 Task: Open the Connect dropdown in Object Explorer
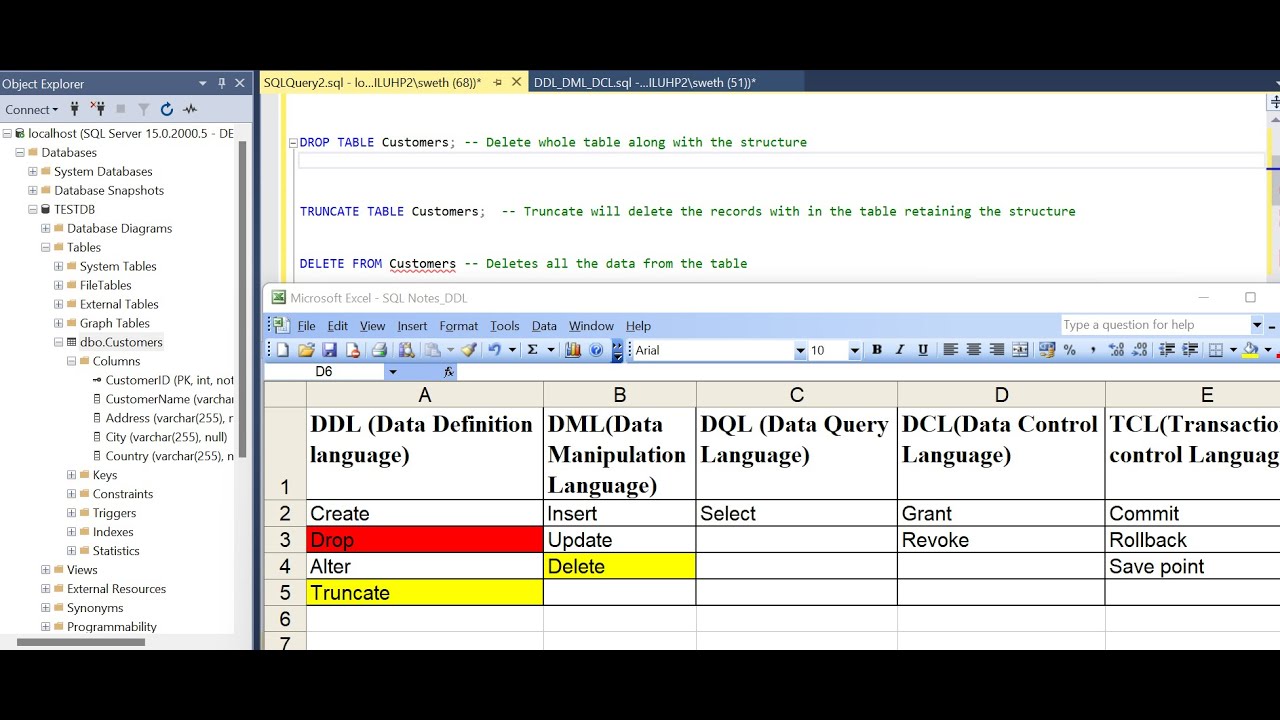point(31,109)
